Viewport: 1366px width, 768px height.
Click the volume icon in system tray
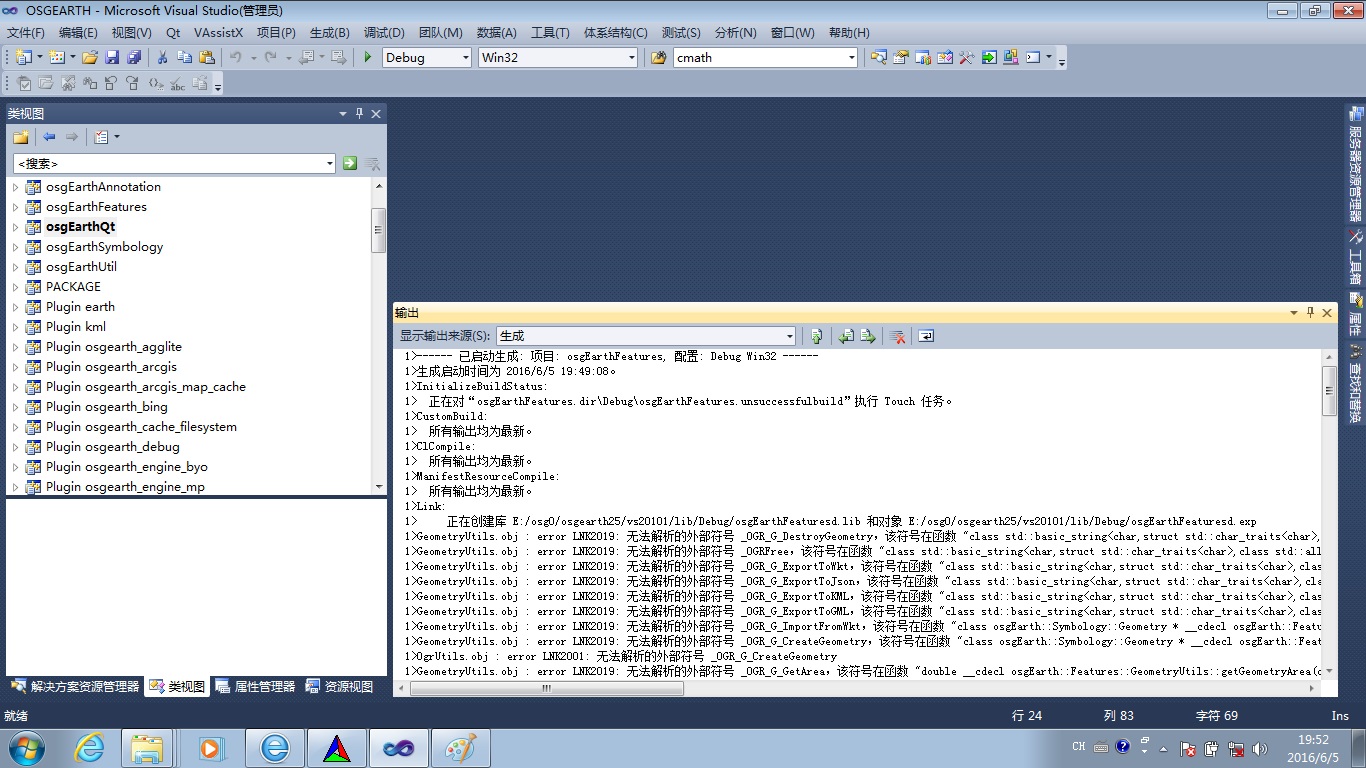click(1260, 748)
